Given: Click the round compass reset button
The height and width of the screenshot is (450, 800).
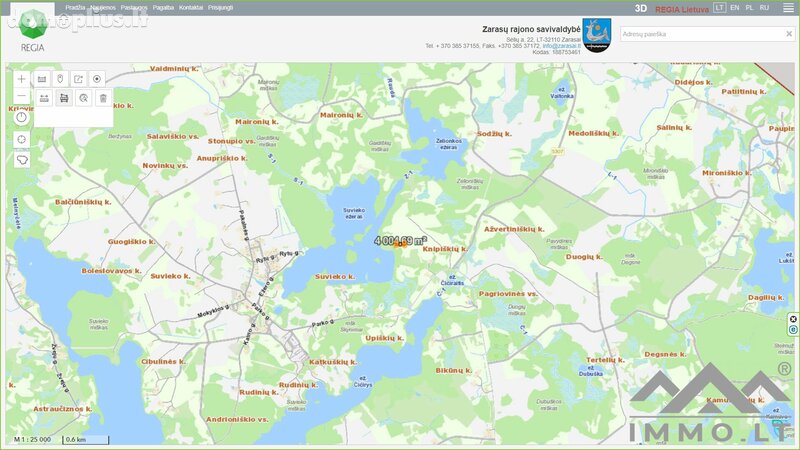Looking at the screenshot, I should 21,118.
